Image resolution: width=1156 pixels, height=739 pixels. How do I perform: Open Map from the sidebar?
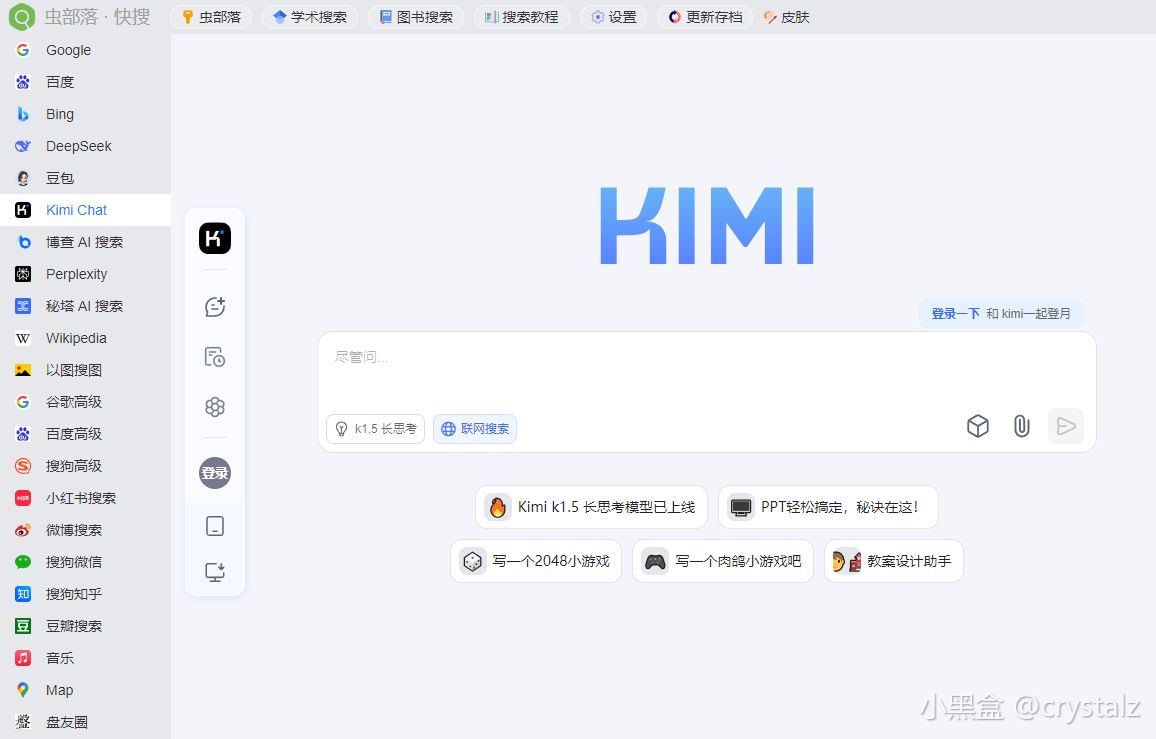click(86, 690)
